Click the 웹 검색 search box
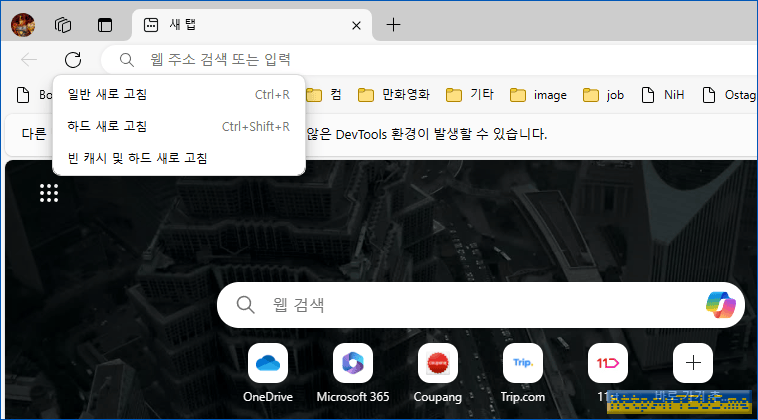The width and height of the screenshot is (758, 420). pos(481,305)
